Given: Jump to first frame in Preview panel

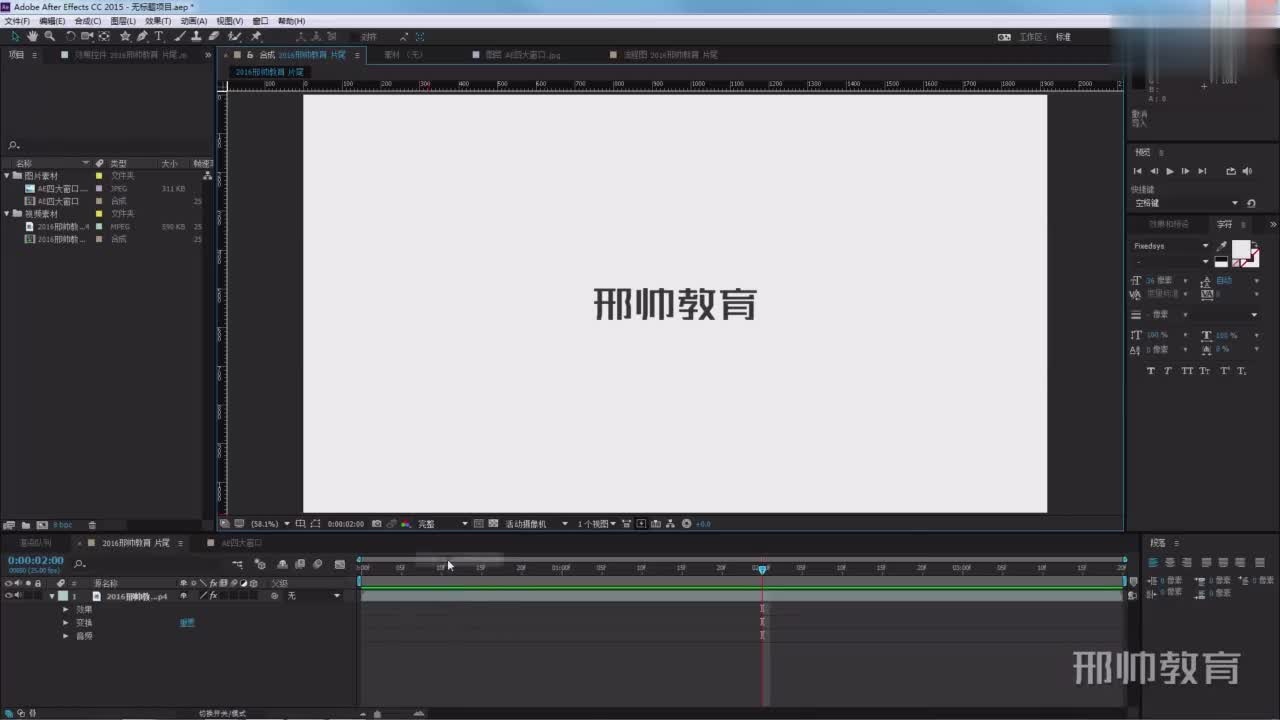Looking at the screenshot, I should [1137, 171].
